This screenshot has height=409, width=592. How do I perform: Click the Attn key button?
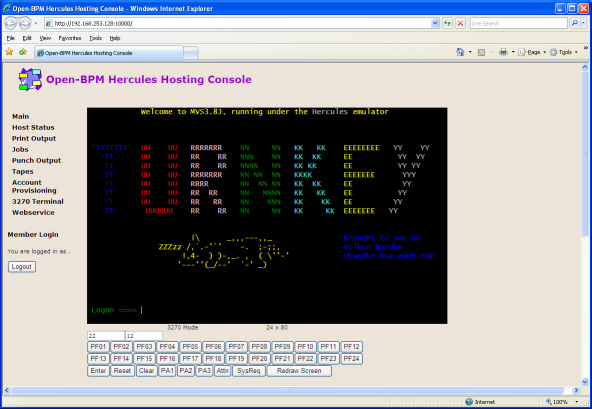pyautogui.click(x=222, y=371)
